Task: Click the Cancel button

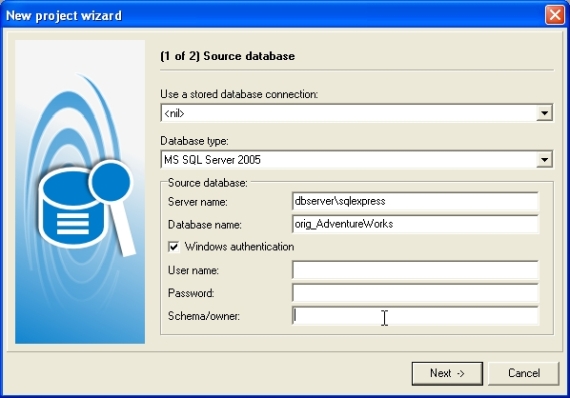Action: 523,373
